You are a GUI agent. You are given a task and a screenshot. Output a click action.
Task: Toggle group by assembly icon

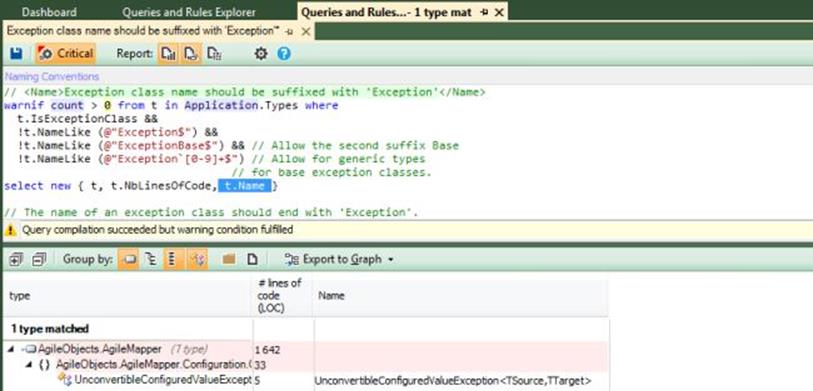(128, 259)
